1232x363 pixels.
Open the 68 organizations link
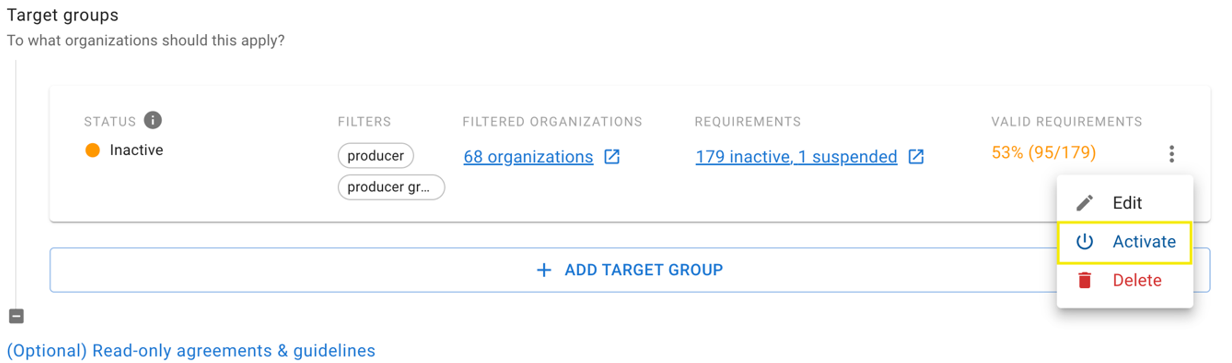point(528,157)
